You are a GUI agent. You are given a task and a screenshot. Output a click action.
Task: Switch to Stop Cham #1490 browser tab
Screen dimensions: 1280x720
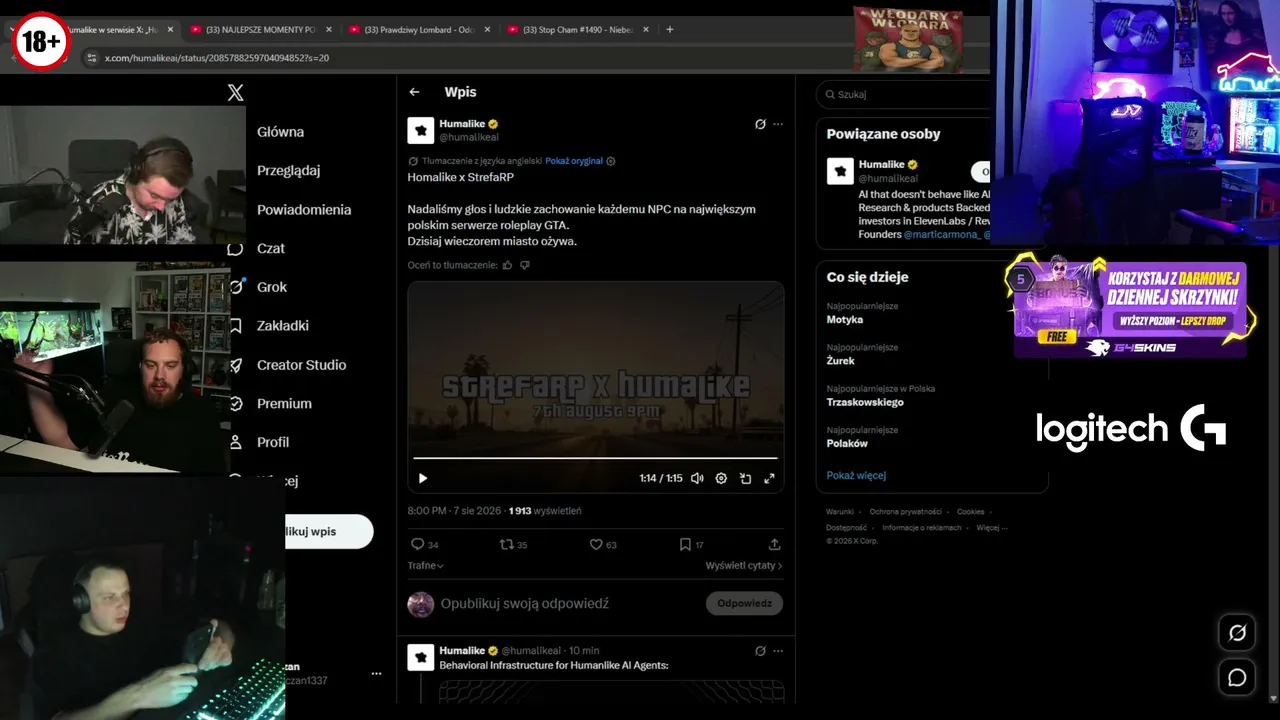578,29
